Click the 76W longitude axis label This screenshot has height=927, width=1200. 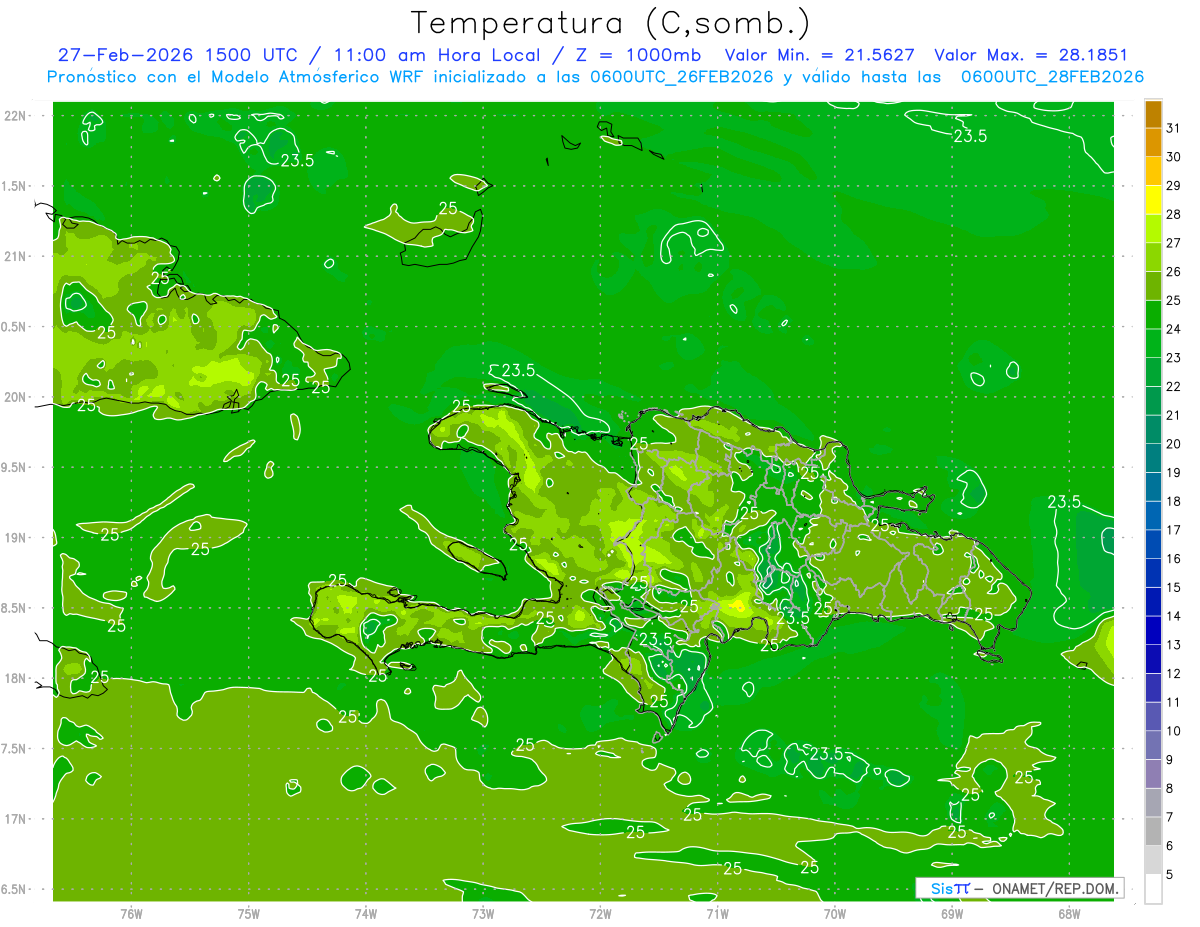coord(131,914)
